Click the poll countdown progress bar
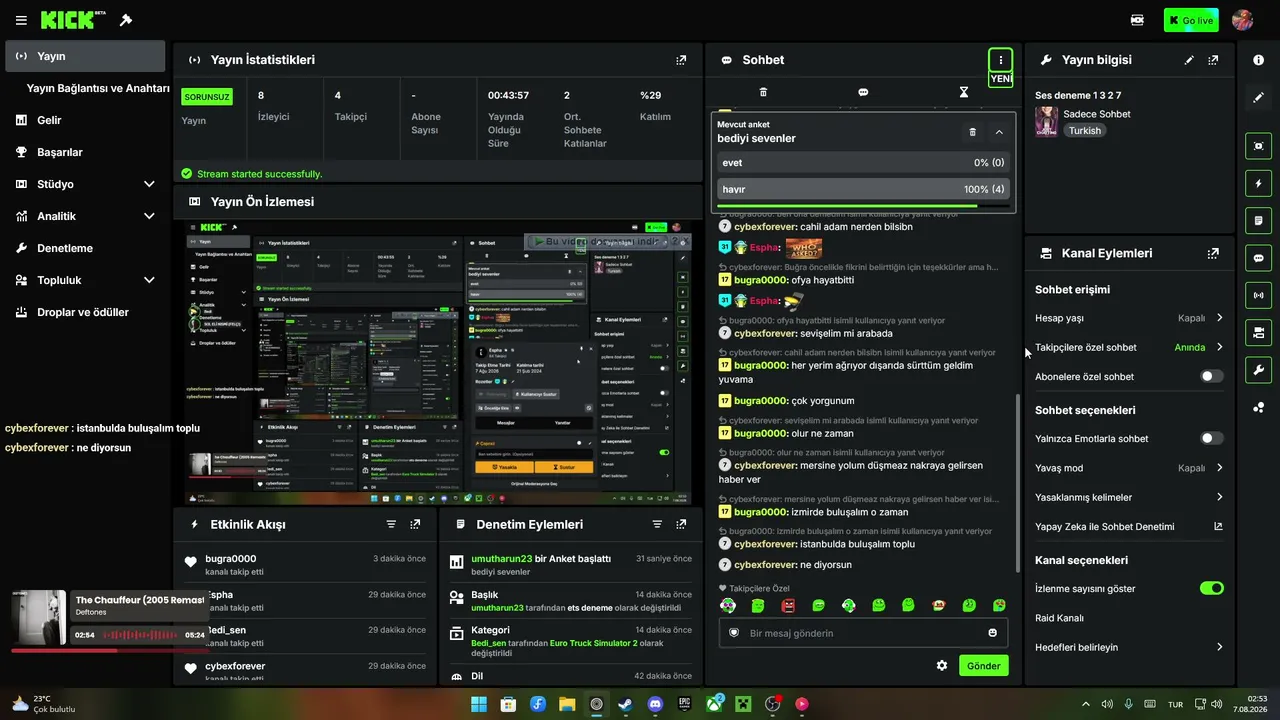The height and width of the screenshot is (720, 1280). 863,206
